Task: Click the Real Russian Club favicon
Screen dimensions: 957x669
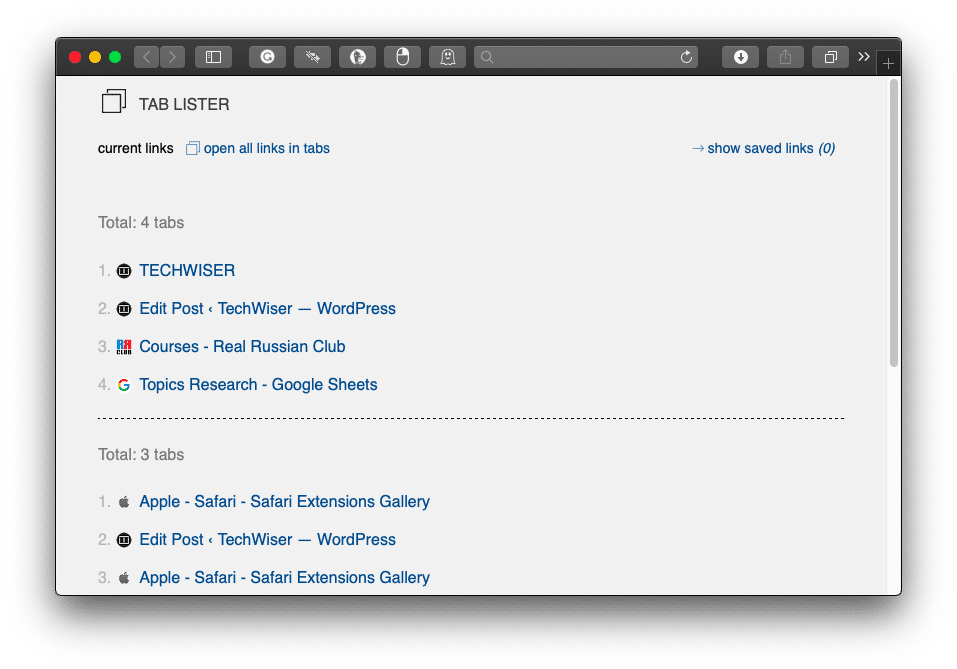Action: [x=124, y=346]
